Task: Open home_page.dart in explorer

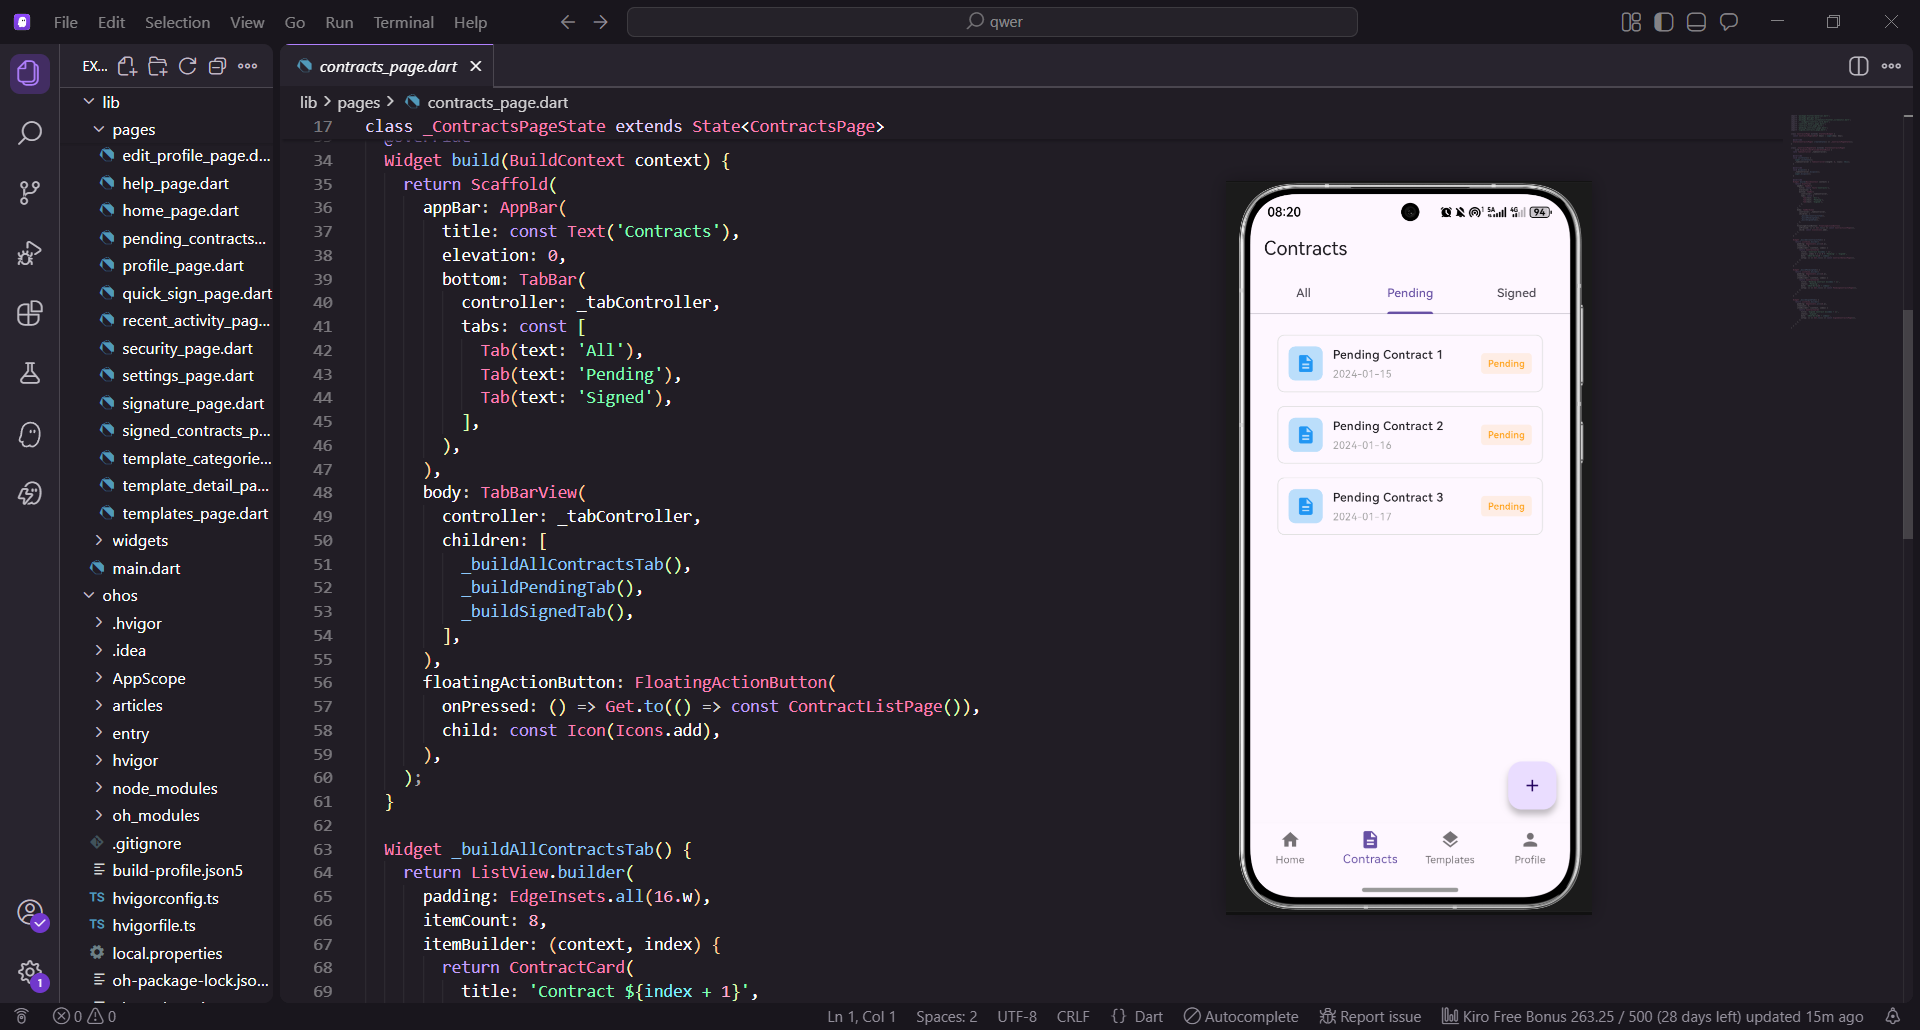Action: click(x=180, y=210)
